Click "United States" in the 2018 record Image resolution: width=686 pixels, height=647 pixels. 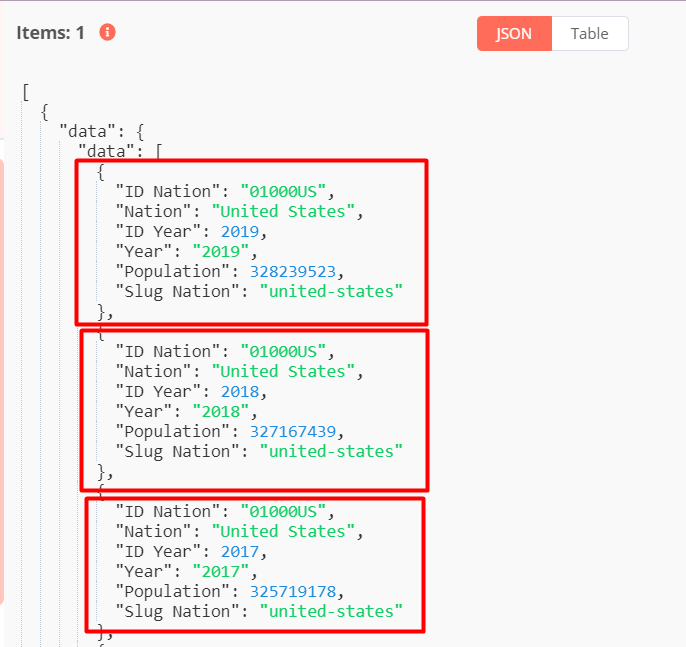point(287,371)
